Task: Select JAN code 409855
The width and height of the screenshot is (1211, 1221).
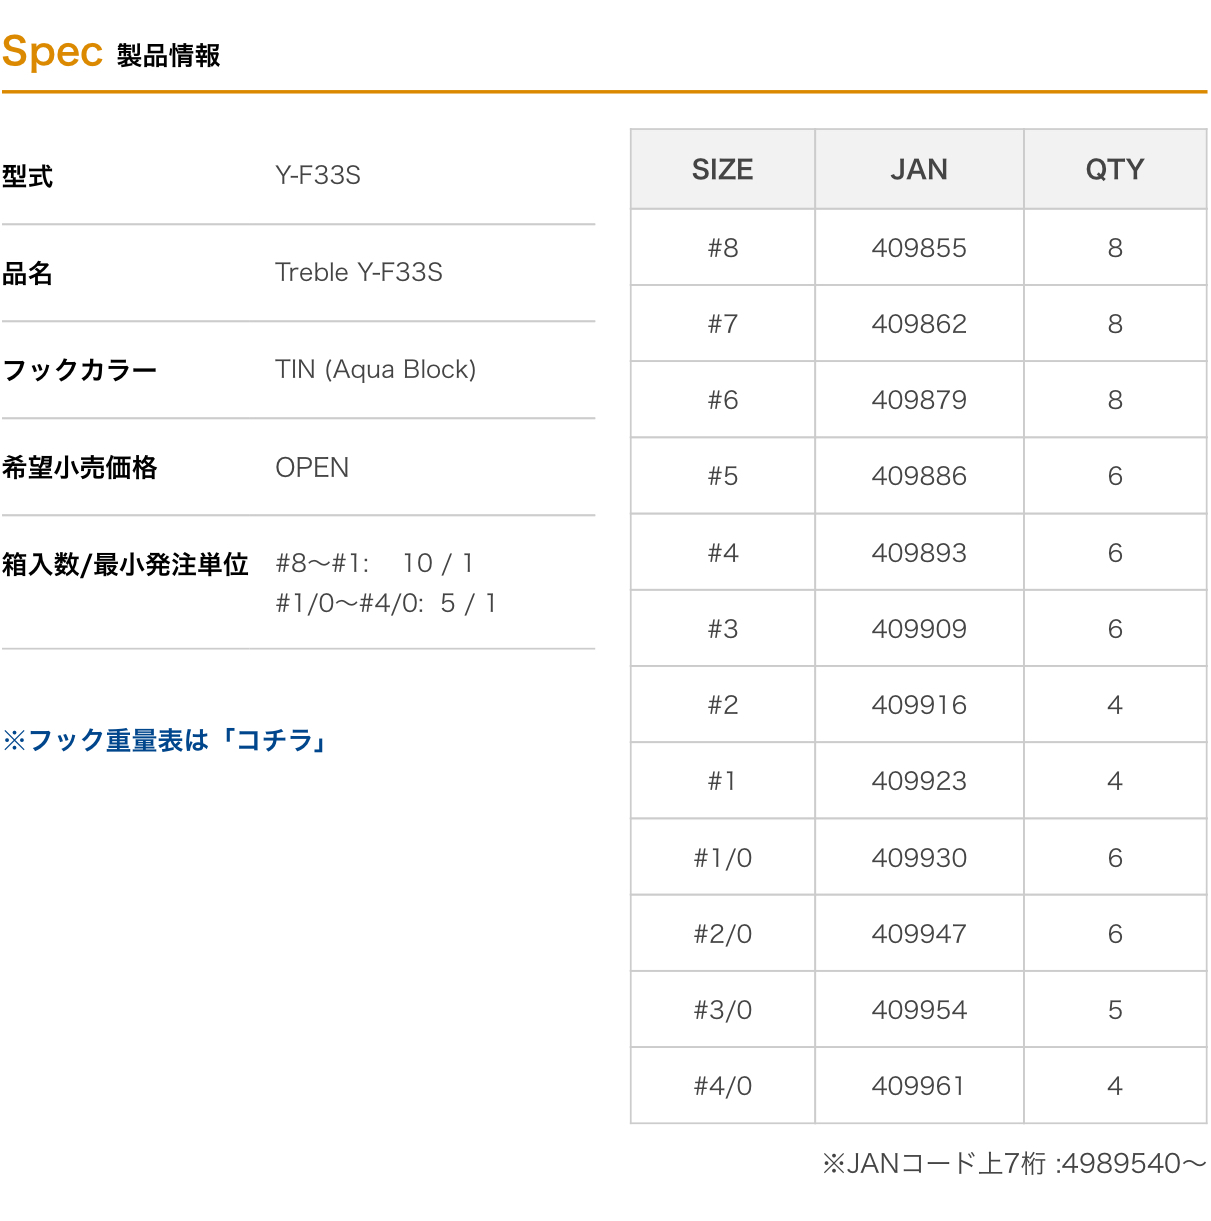Action: (x=919, y=248)
